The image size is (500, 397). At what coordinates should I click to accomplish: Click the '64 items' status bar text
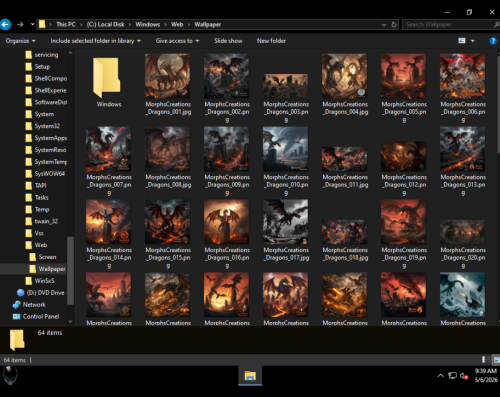click(x=14, y=360)
